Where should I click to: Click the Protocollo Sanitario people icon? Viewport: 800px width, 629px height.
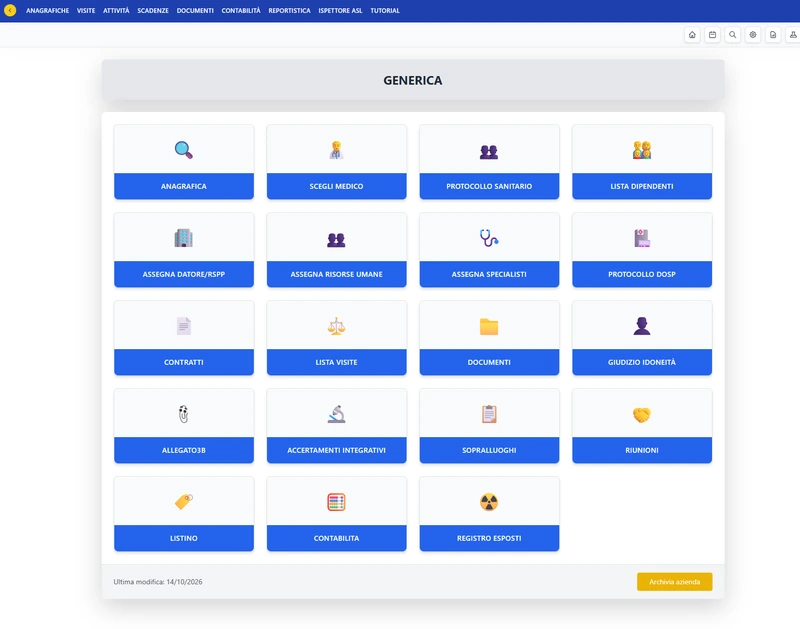pyautogui.click(x=489, y=152)
